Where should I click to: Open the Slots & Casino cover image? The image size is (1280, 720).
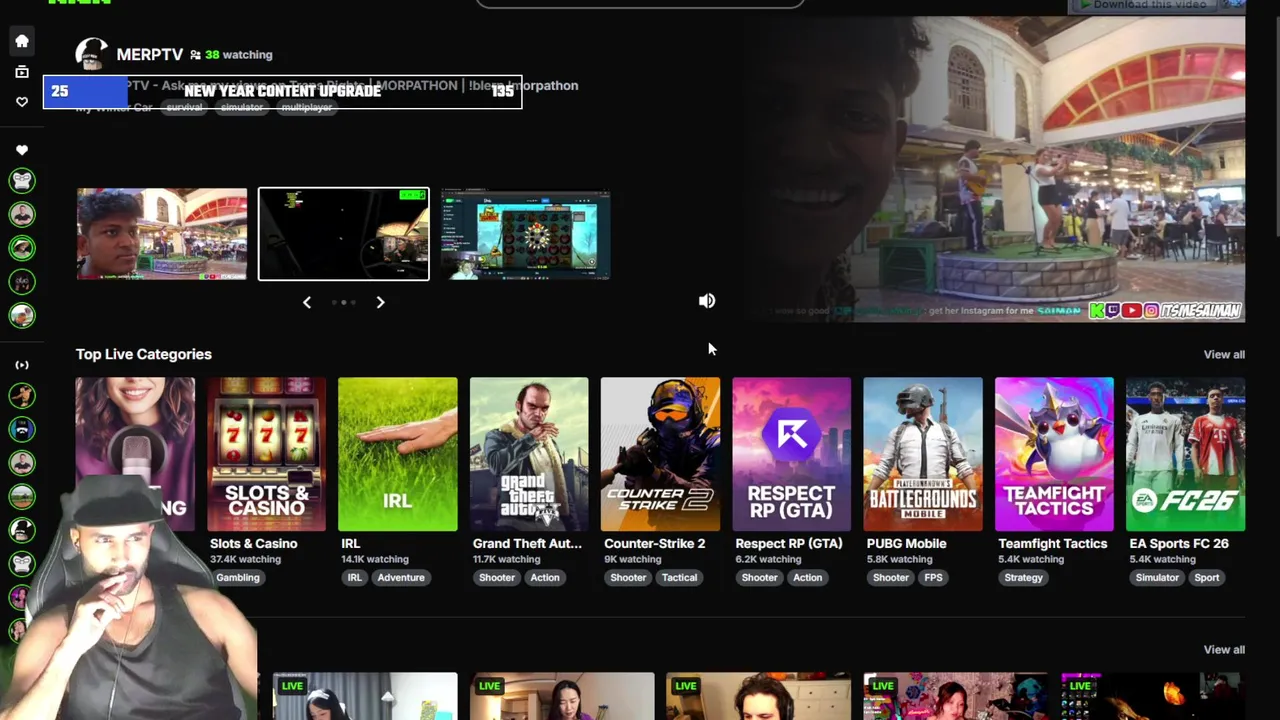pyautogui.click(x=266, y=454)
